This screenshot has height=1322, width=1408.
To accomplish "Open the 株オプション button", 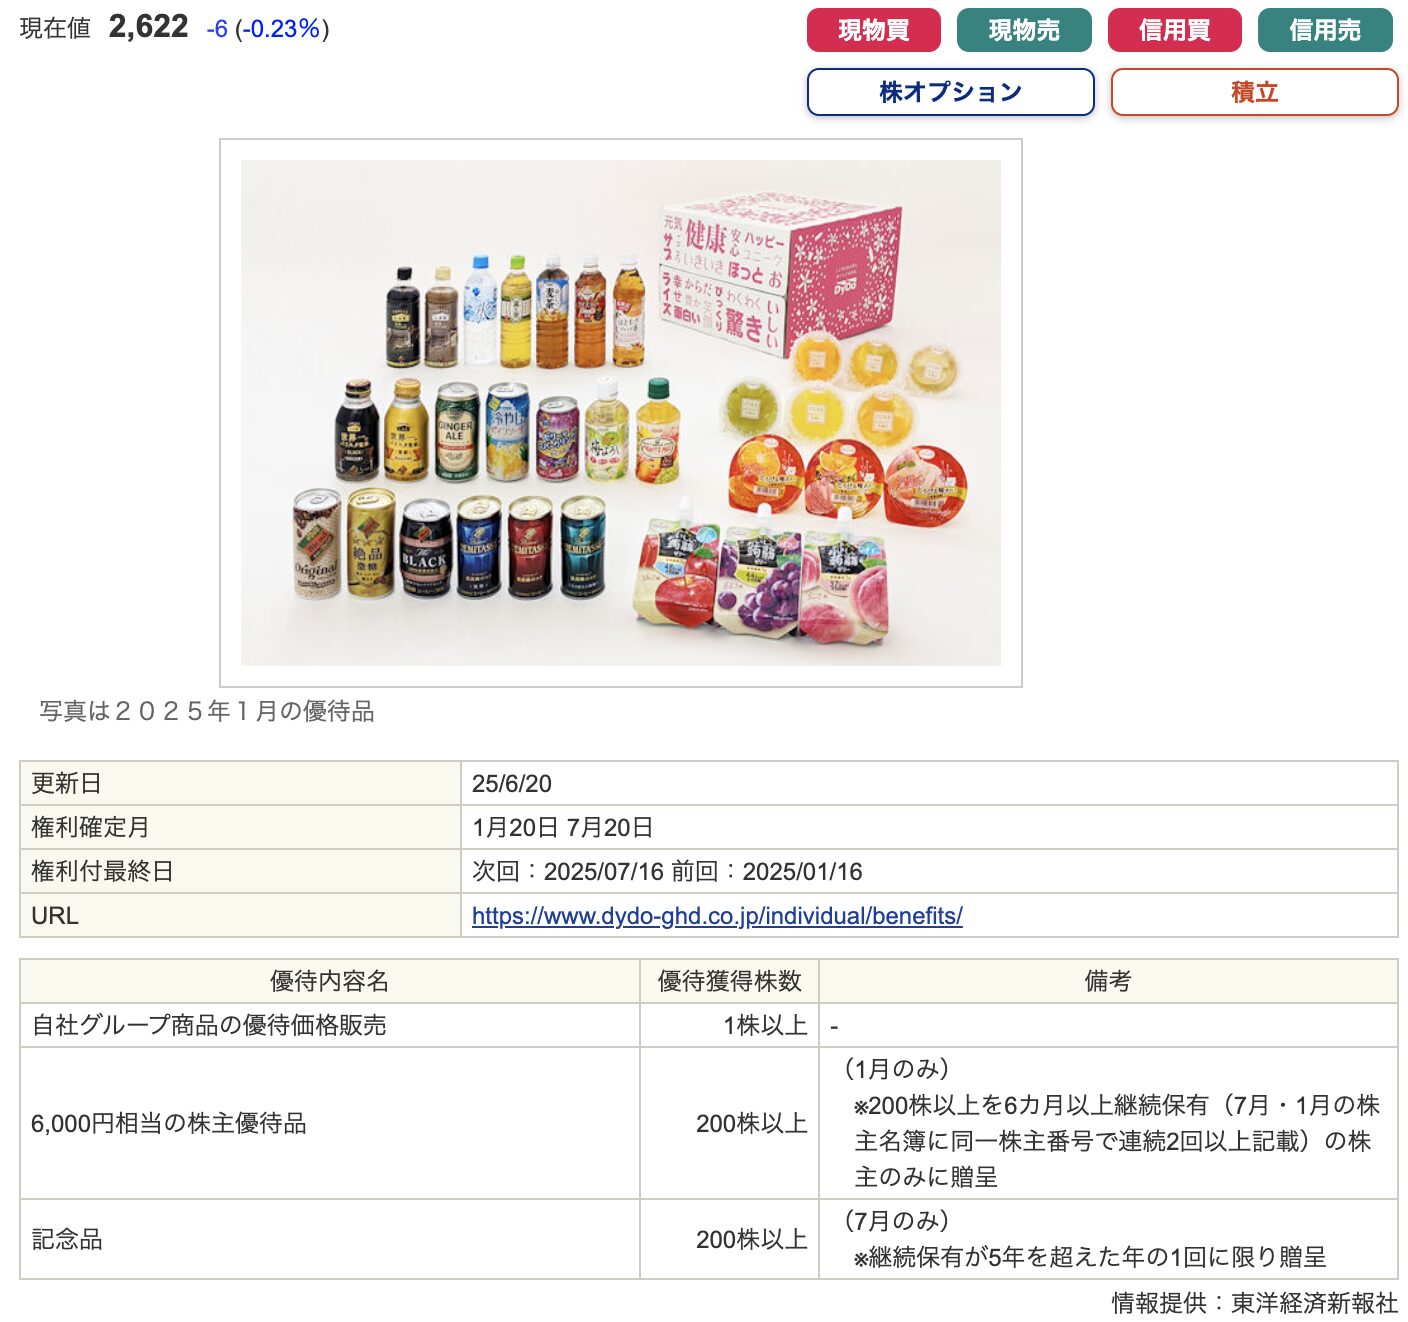I will tap(951, 92).
